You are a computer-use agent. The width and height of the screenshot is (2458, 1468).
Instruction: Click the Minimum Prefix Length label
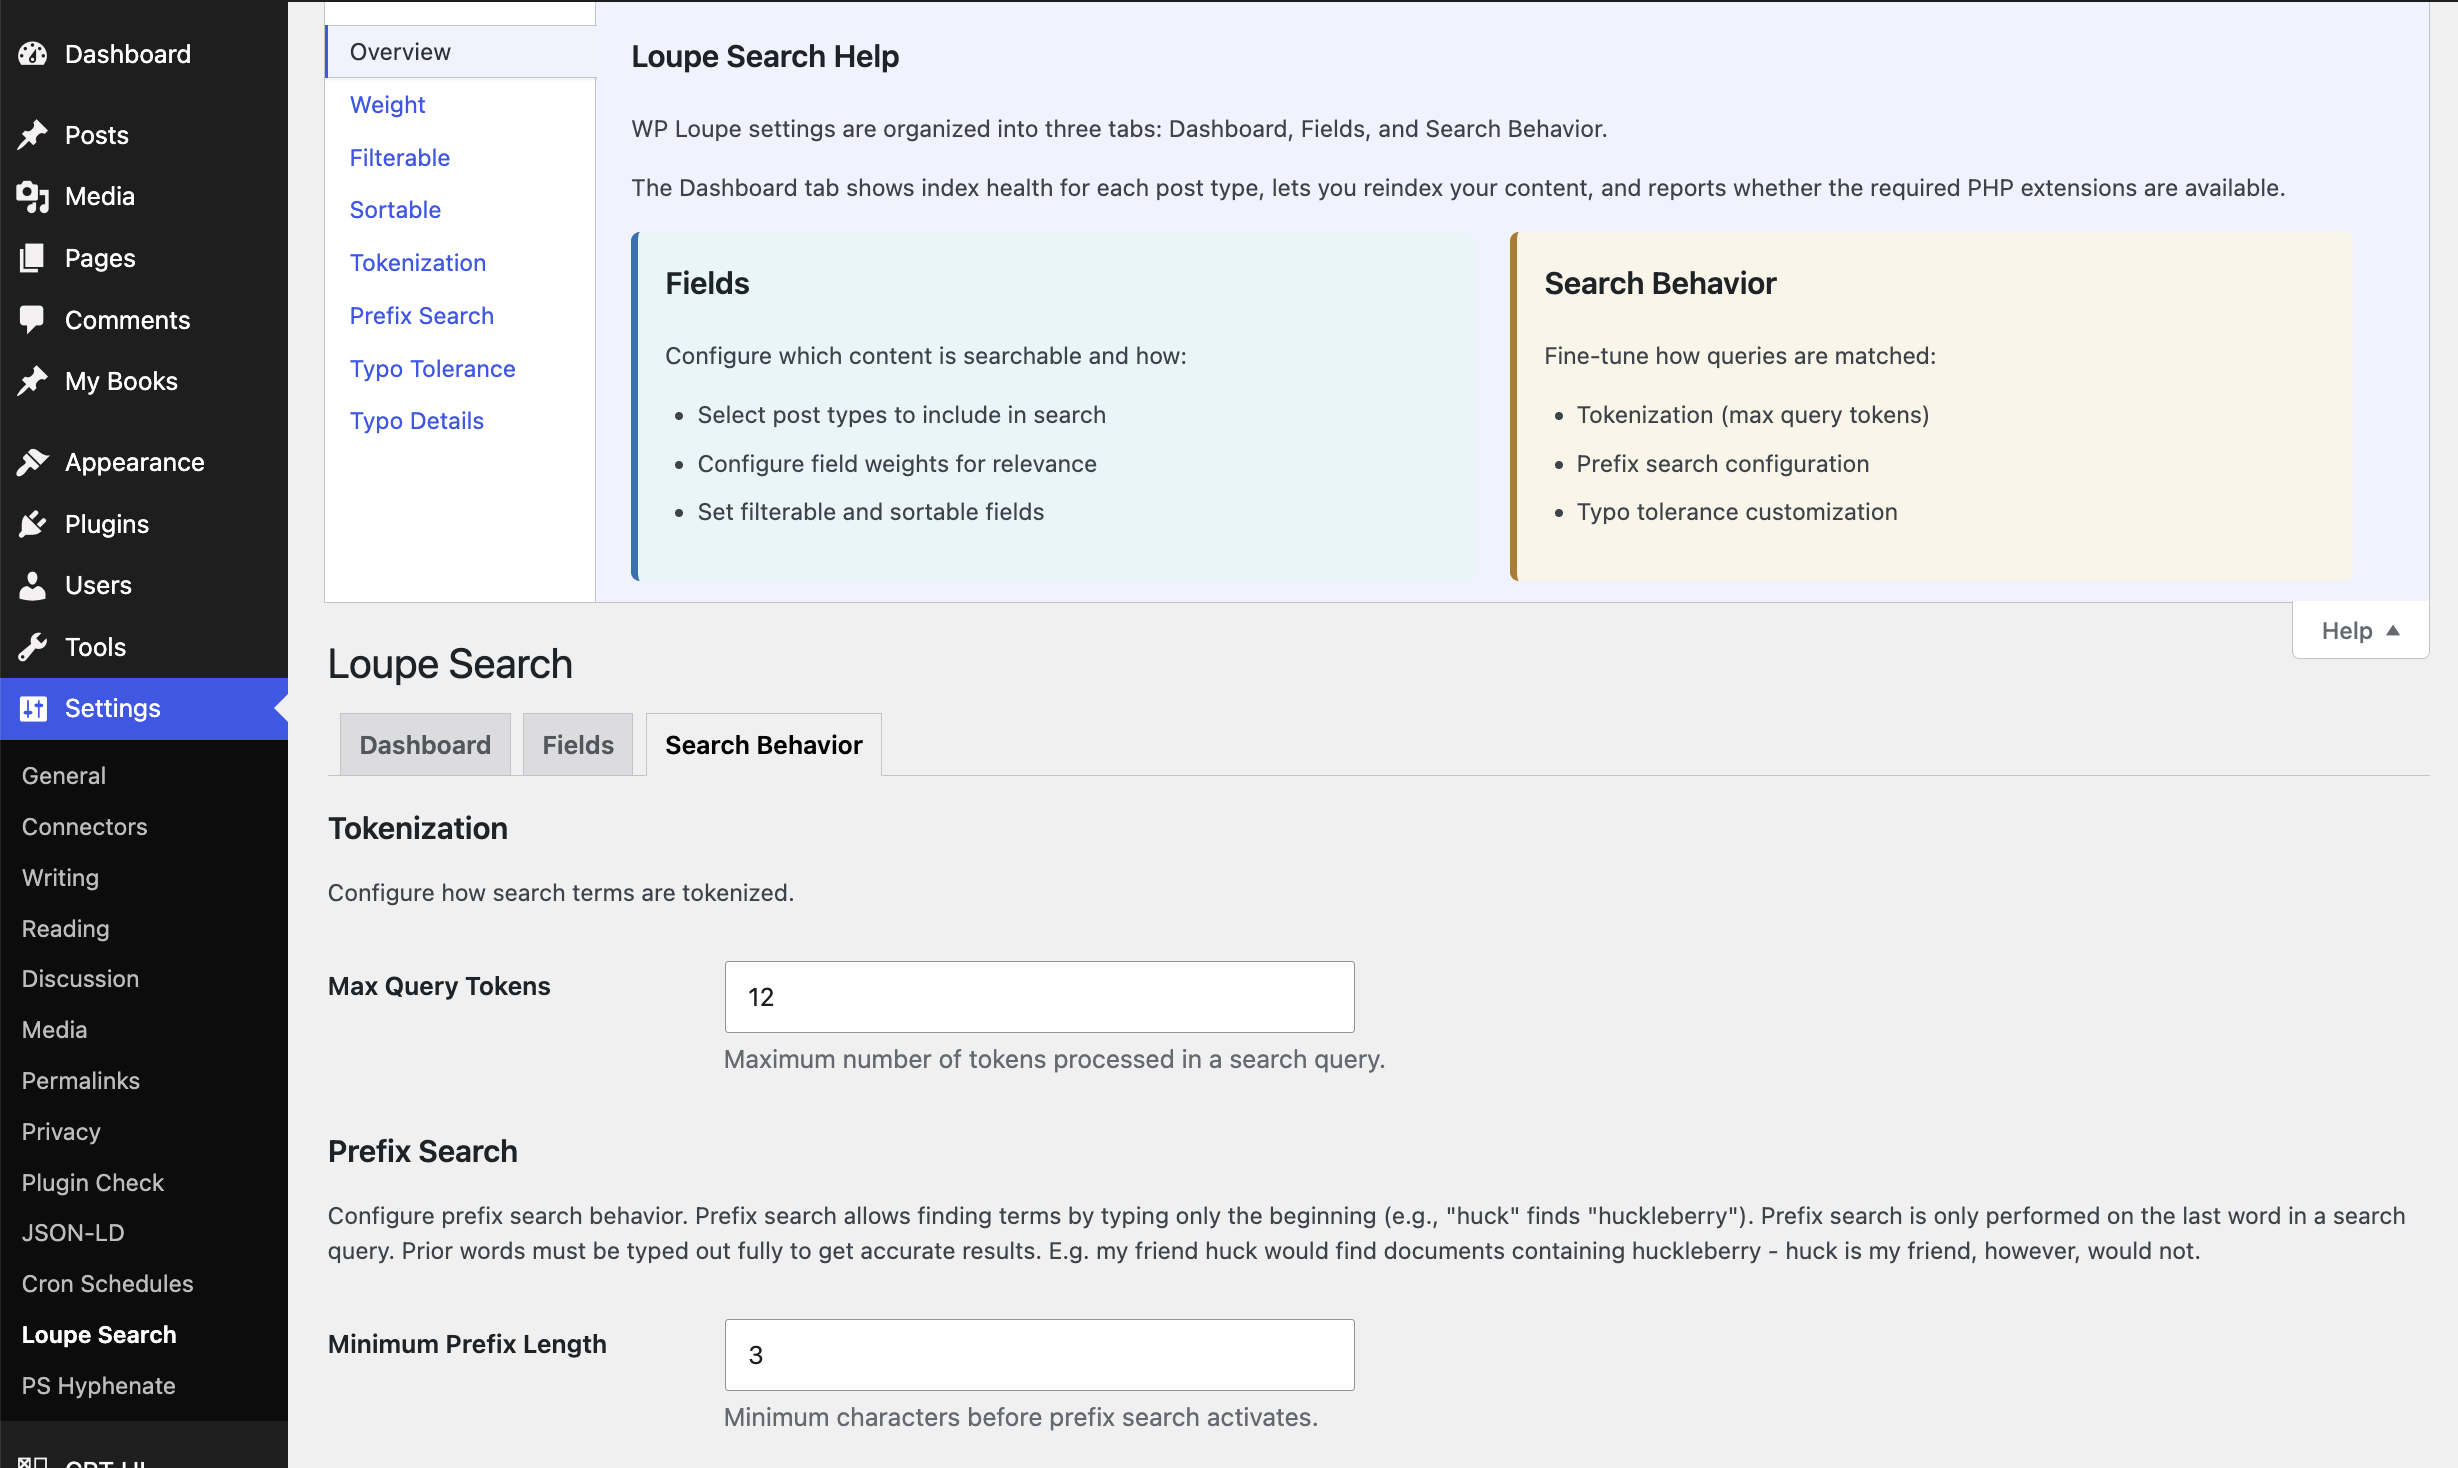click(x=467, y=1345)
